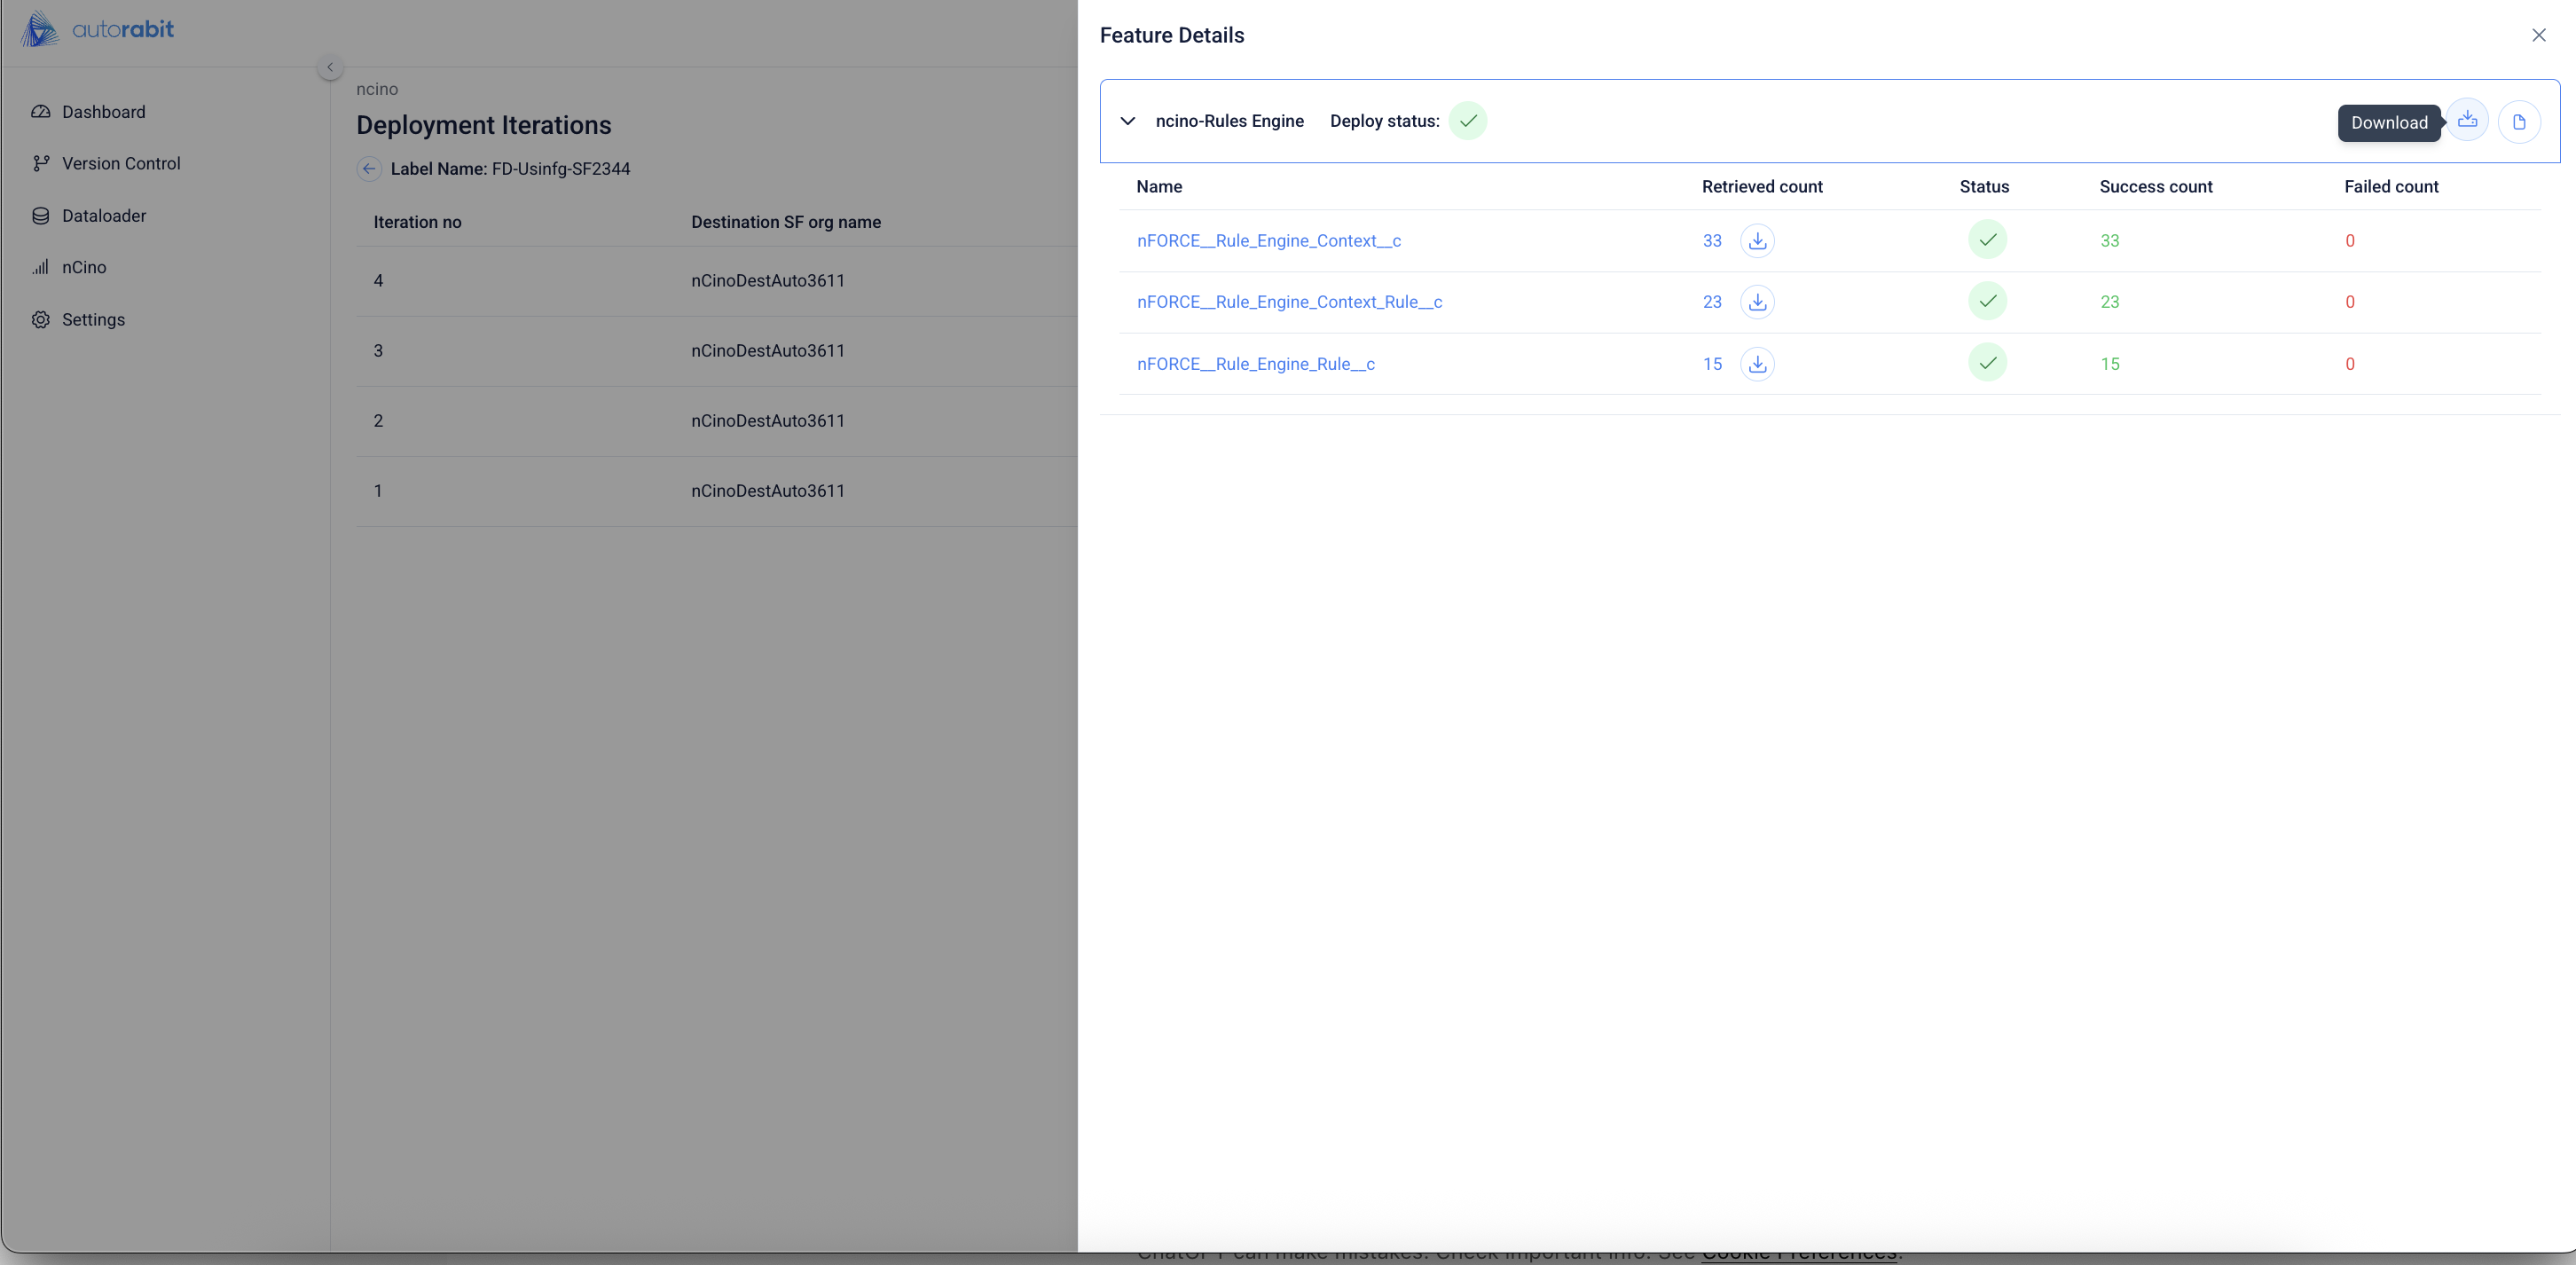Click retrieved count 33 link
Image resolution: width=2576 pixels, height=1265 pixels.
click(x=1711, y=241)
